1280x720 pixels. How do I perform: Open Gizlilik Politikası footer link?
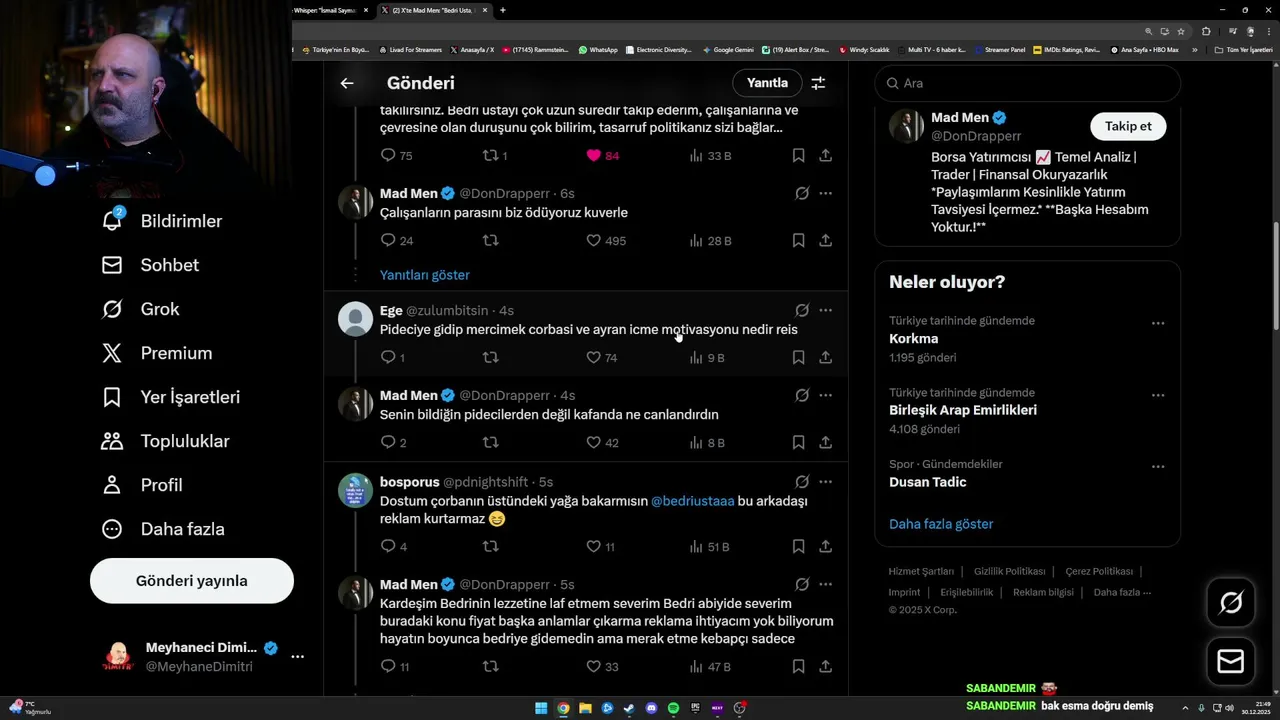pos(1009,572)
